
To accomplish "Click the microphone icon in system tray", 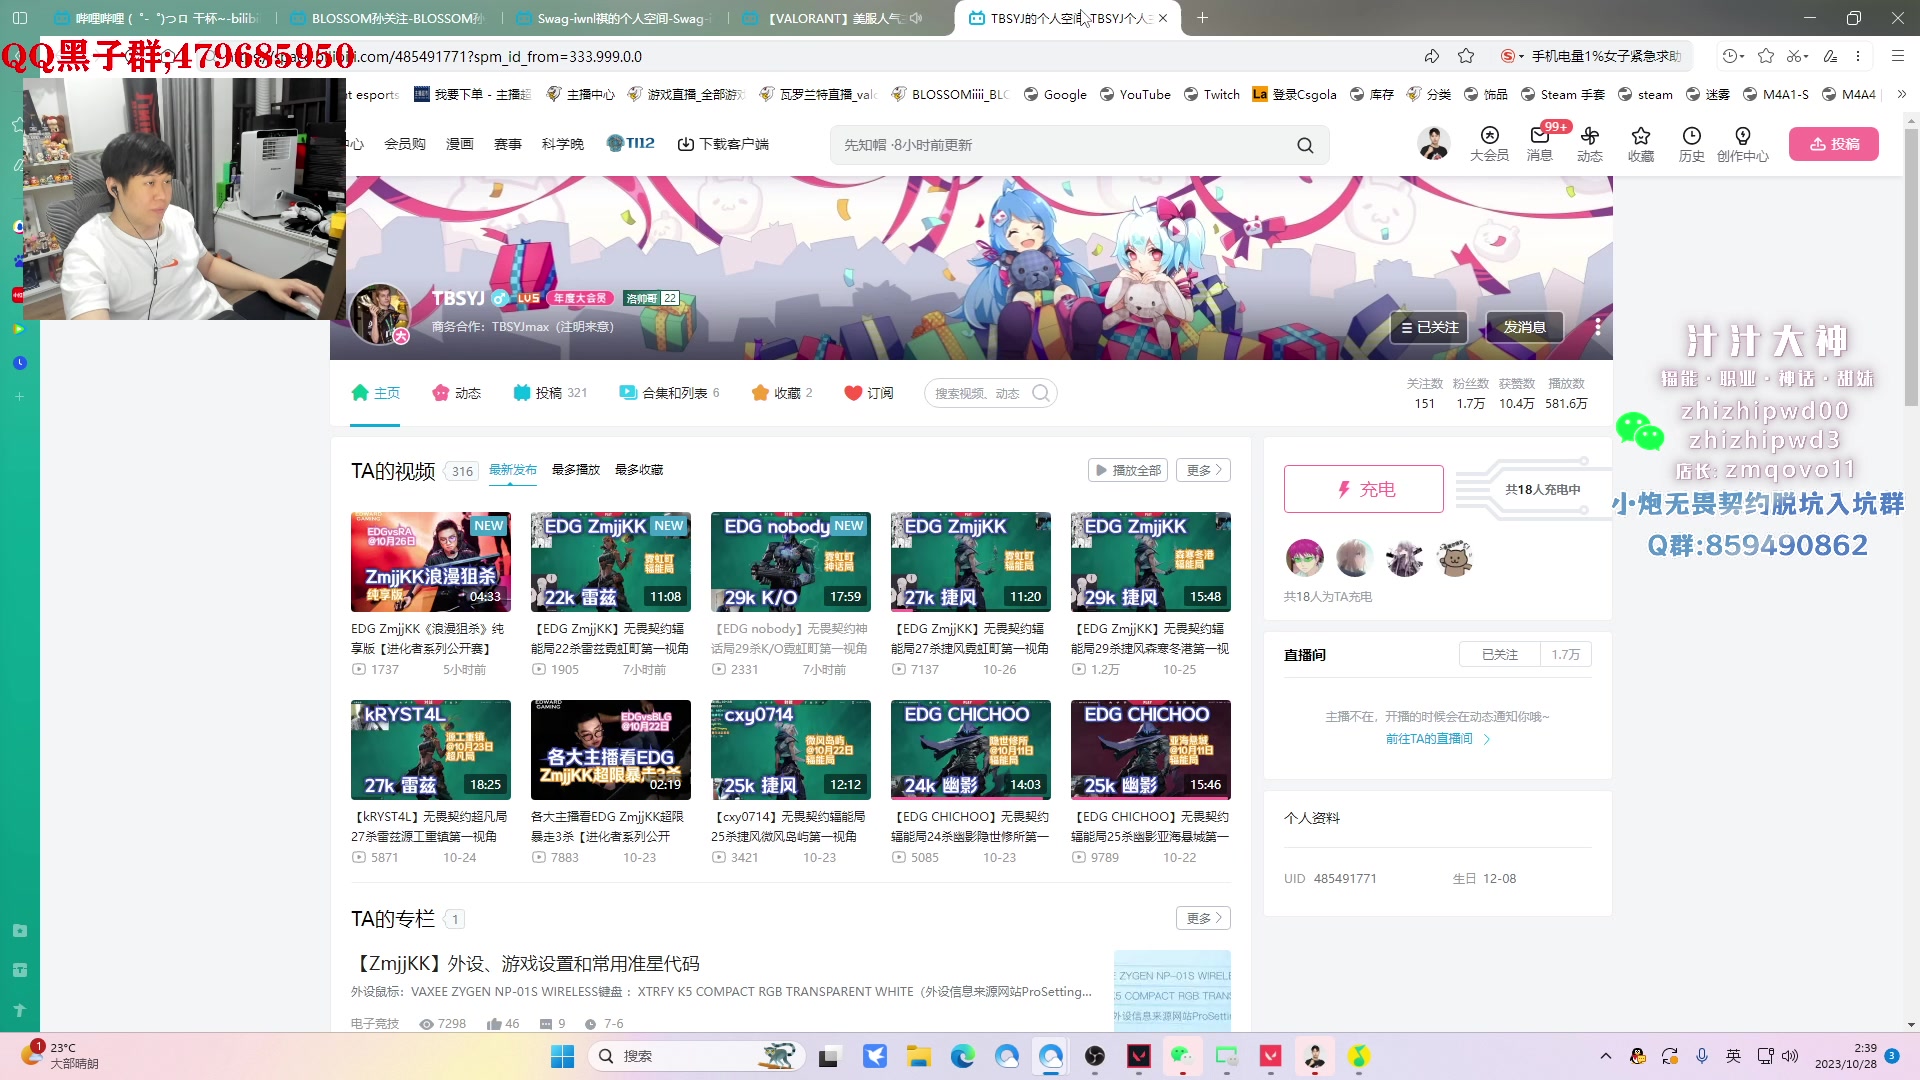I will [x=1702, y=1056].
